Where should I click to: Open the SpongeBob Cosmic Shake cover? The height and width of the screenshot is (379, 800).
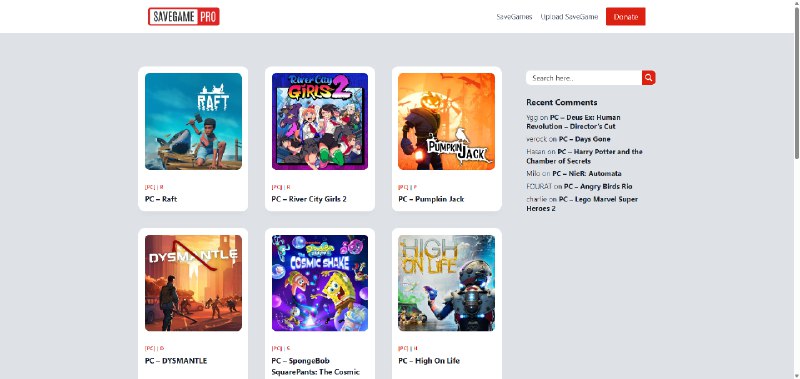pyautogui.click(x=320, y=283)
